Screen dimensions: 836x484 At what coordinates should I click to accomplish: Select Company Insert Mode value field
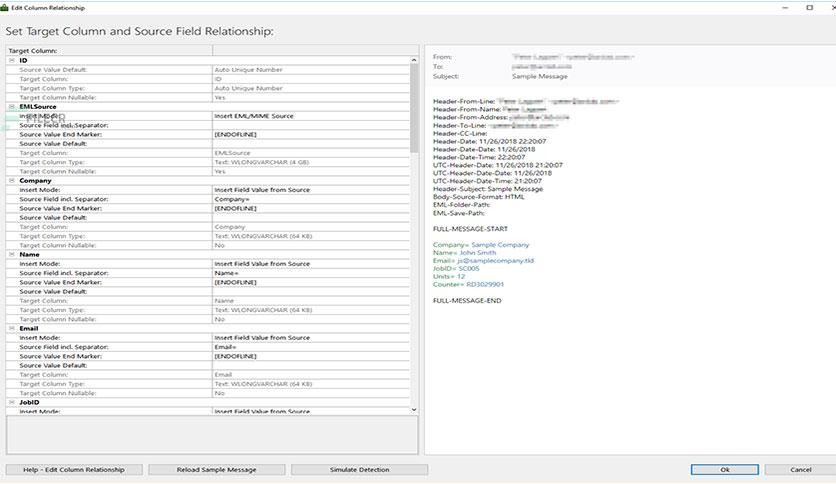coord(311,190)
